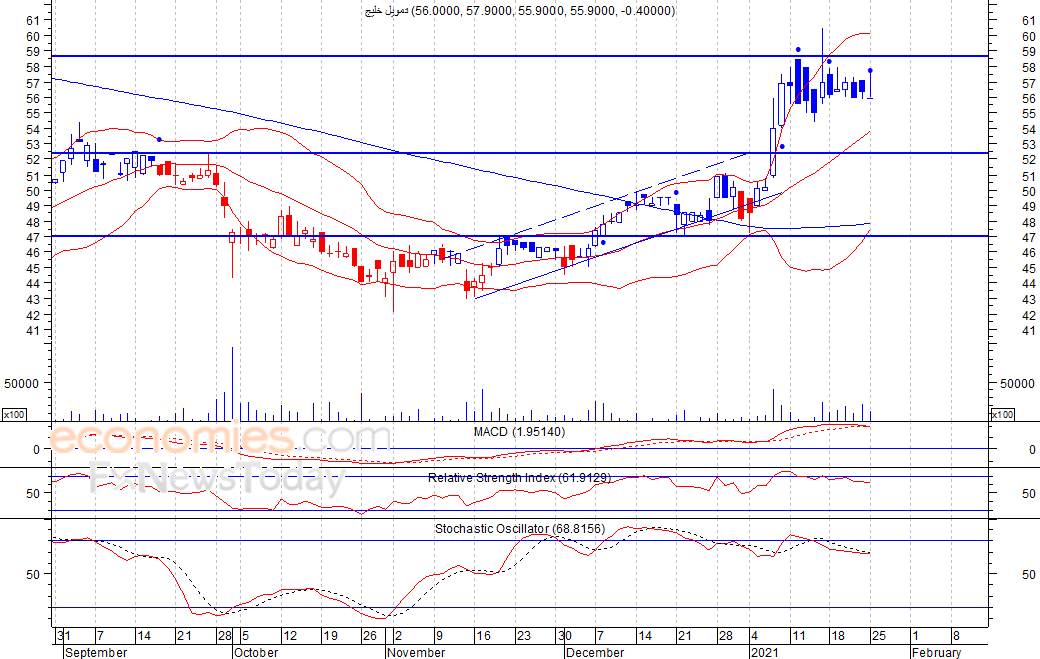Screen dimensions: 1040x659
Task: Click price 41 on the left axis
Action: [x=33, y=330]
